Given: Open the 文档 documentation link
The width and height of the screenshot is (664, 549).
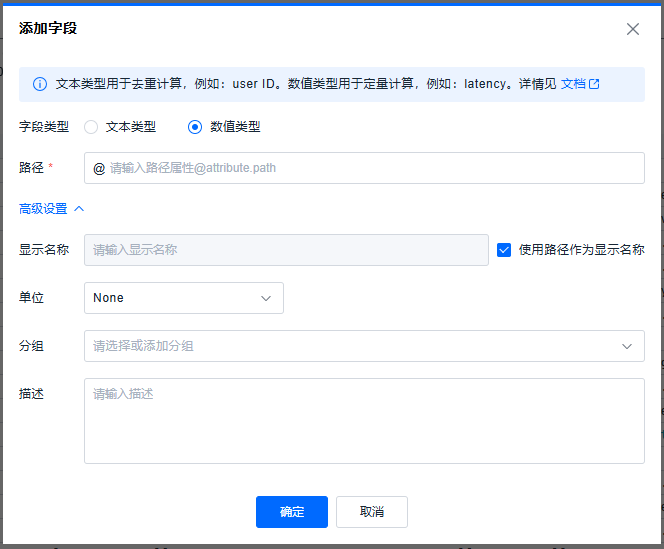Looking at the screenshot, I should [x=572, y=84].
